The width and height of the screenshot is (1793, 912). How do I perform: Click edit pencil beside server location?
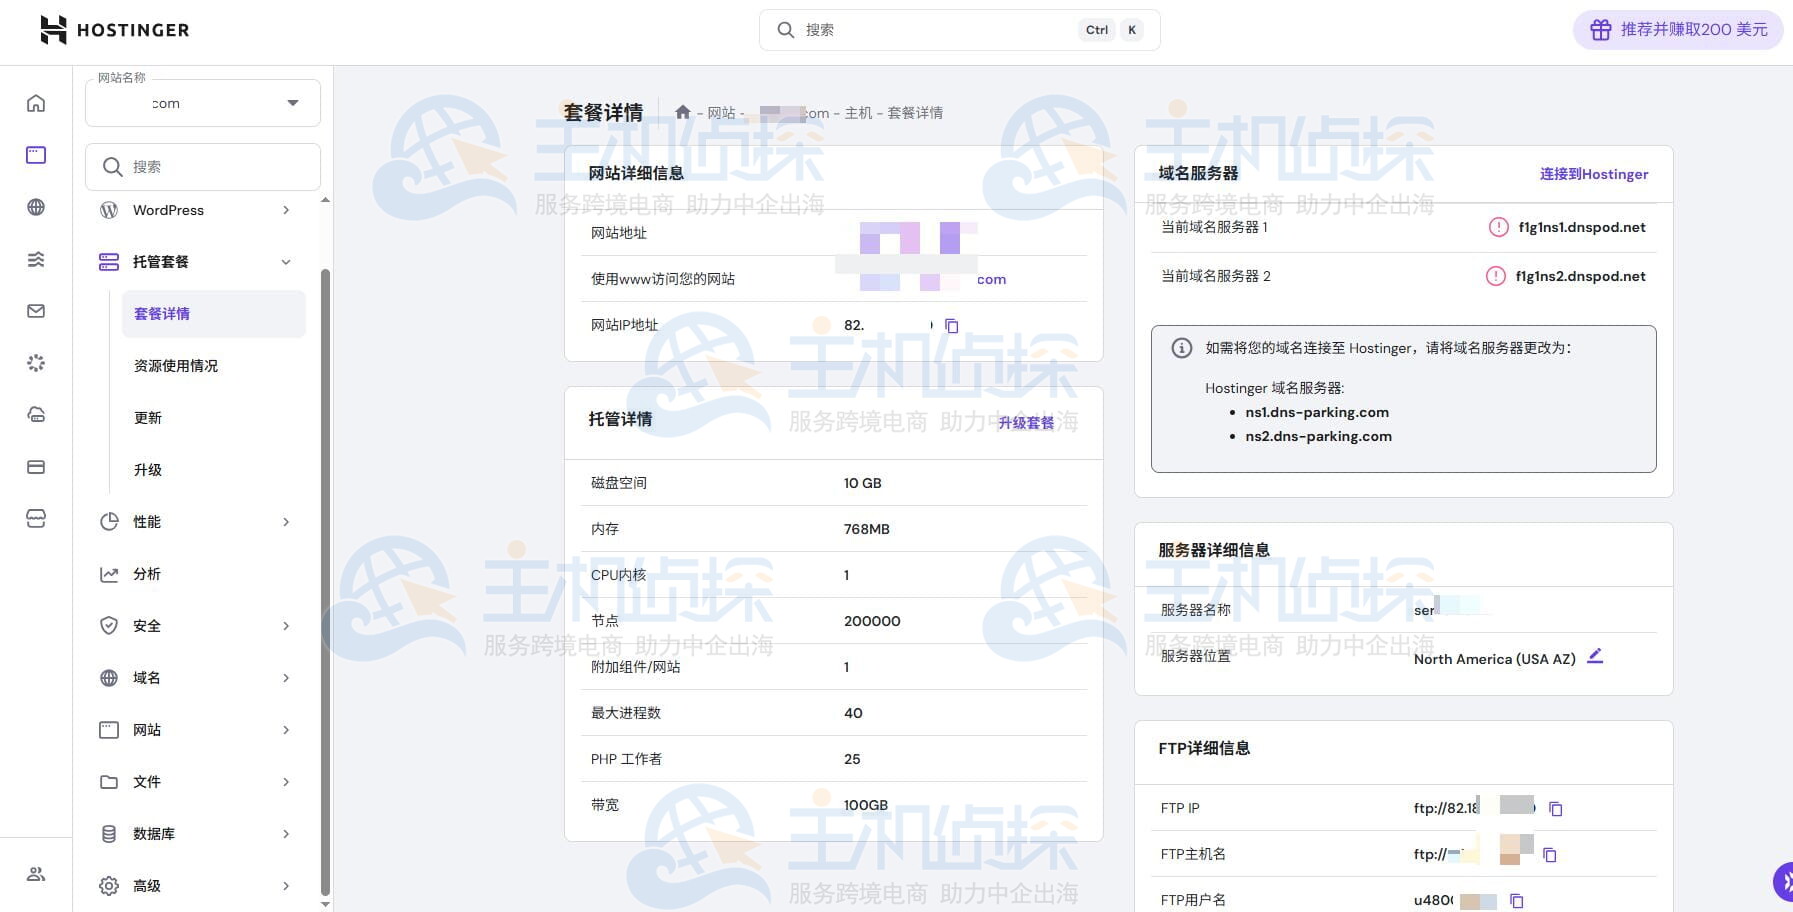[x=1595, y=656]
